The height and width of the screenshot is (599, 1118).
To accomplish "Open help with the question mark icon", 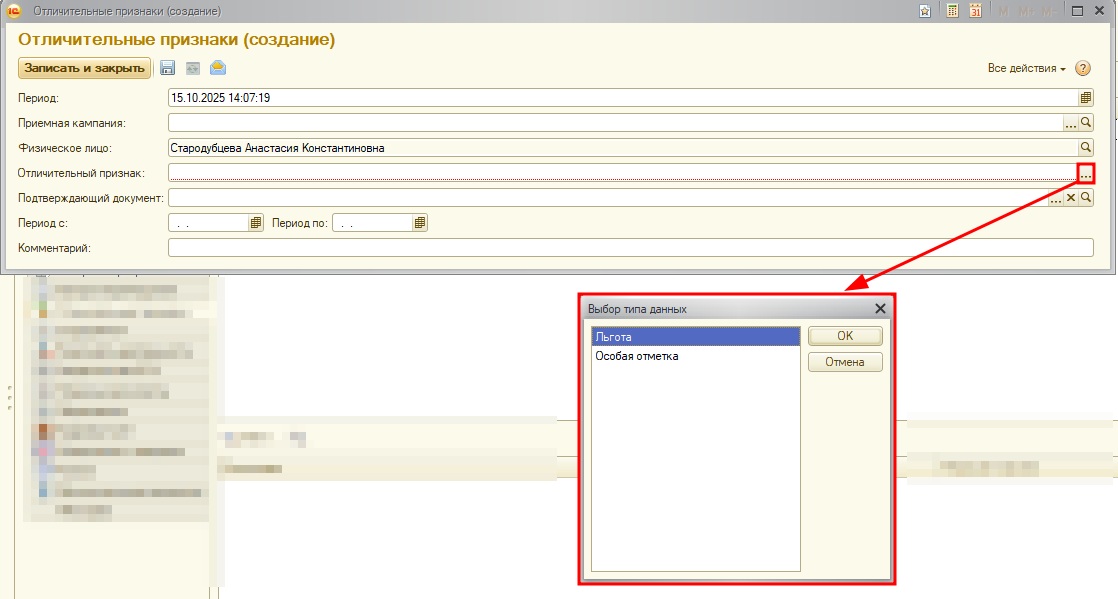I will [1082, 68].
